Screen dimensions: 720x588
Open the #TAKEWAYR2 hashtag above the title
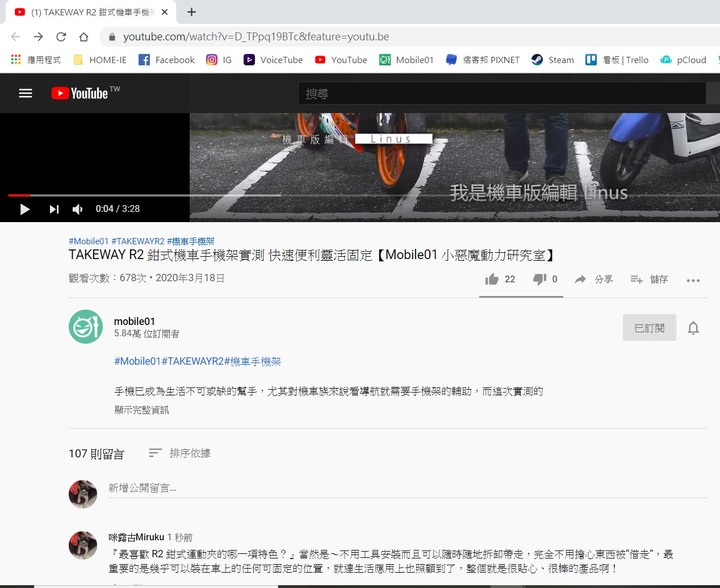click(138, 241)
